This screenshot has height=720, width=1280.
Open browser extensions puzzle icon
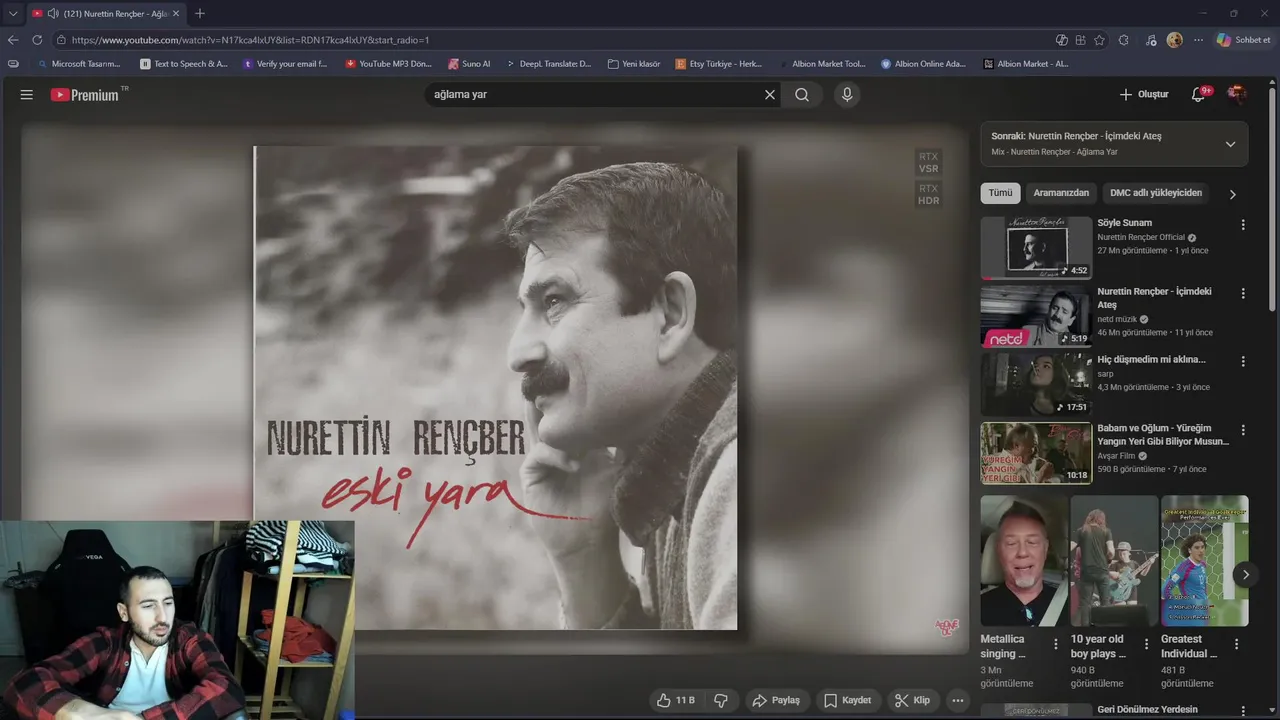[1124, 40]
